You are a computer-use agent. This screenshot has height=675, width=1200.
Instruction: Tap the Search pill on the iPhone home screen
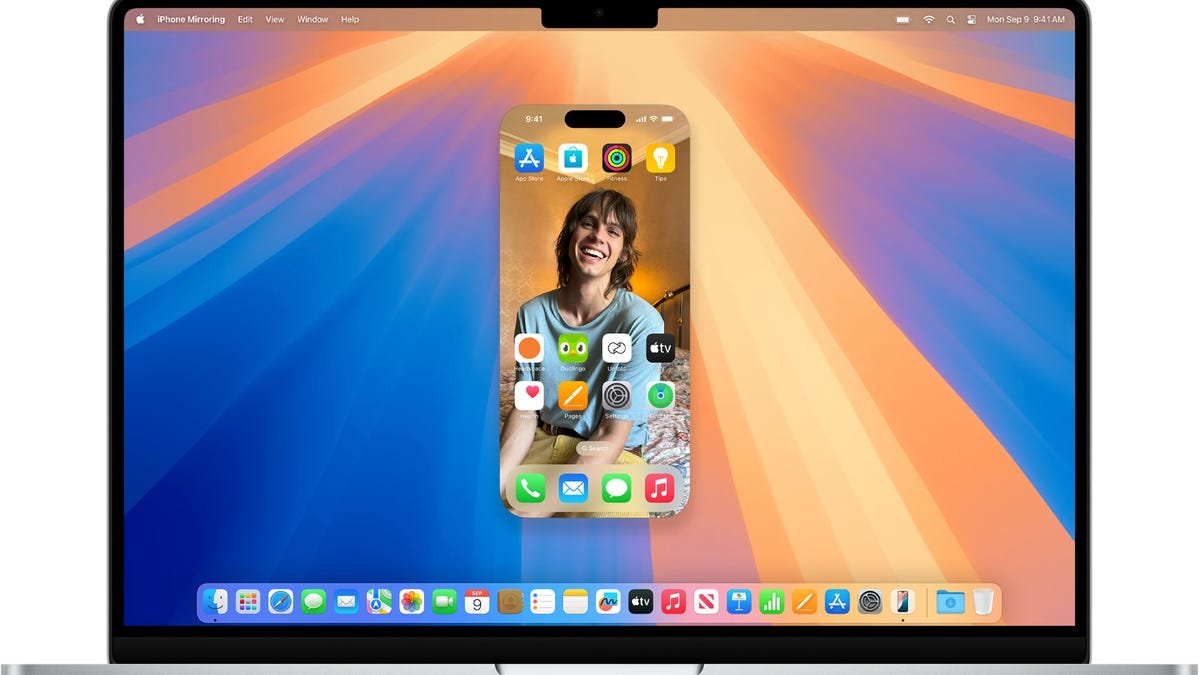[x=595, y=448]
